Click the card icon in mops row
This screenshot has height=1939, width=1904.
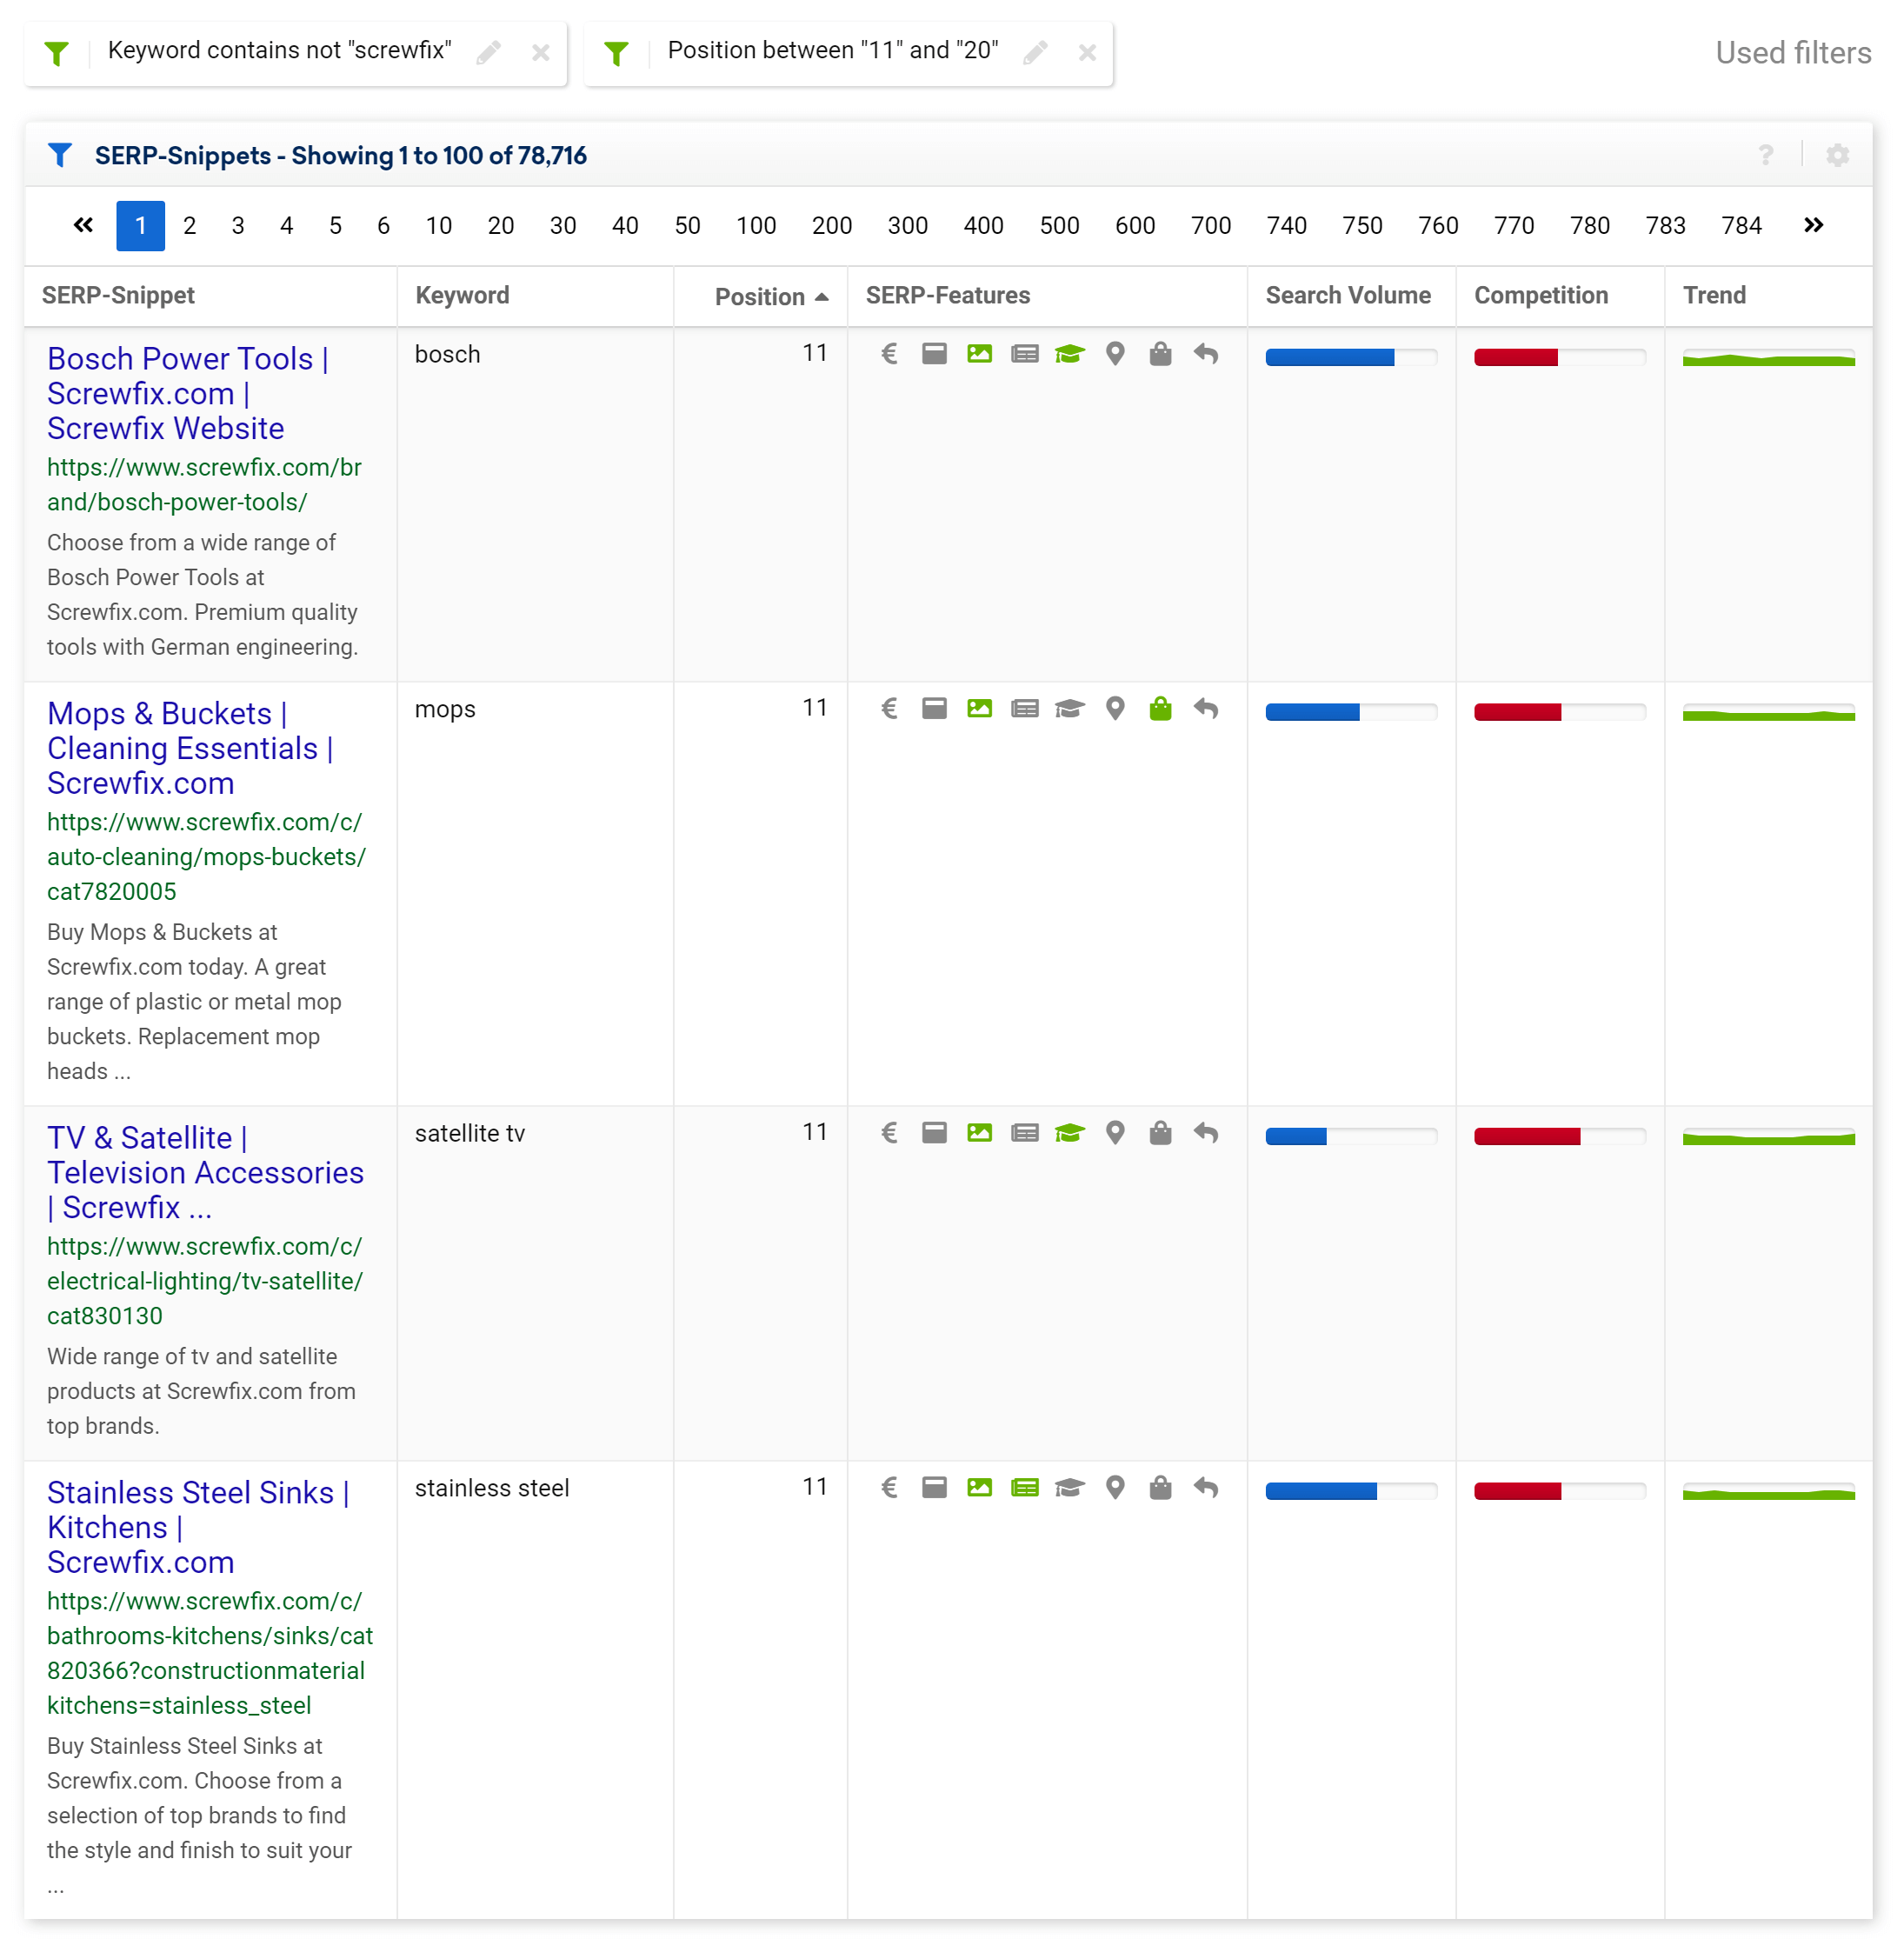click(934, 709)
